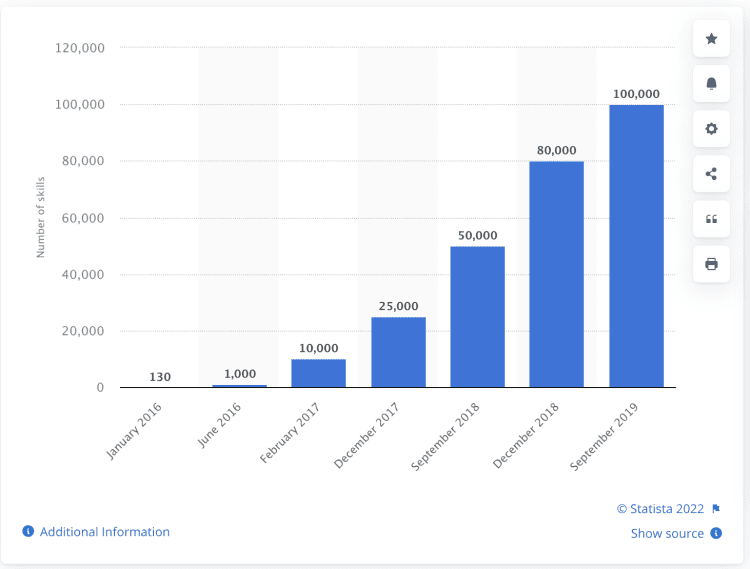Select the September 2019 bar
This screenshot has height=569, width=750.
click(636, 246)
